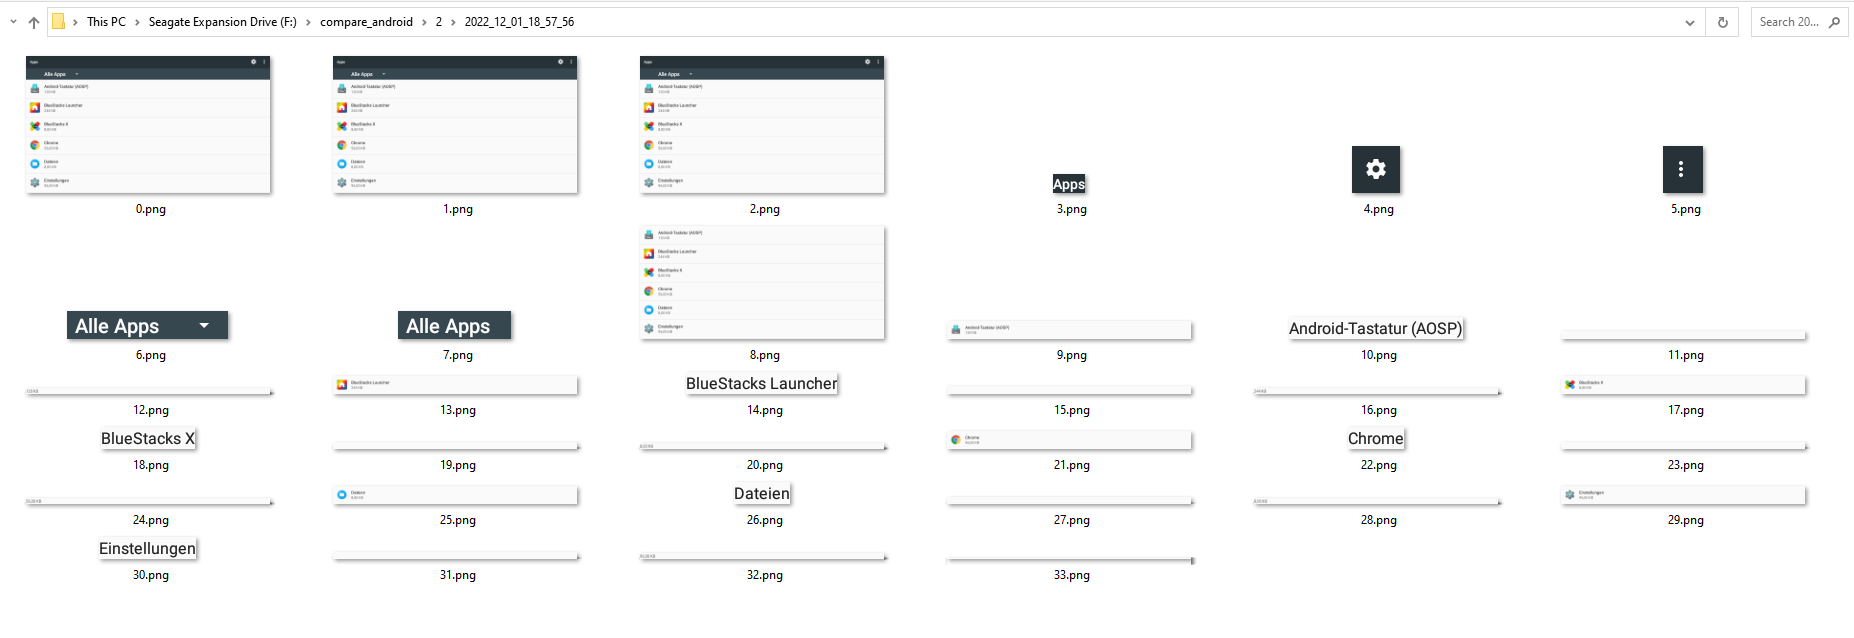Screen dimensions: 1854x638
Task: Select the 25.png thumbnail
Action: click(x=455, y=495)
